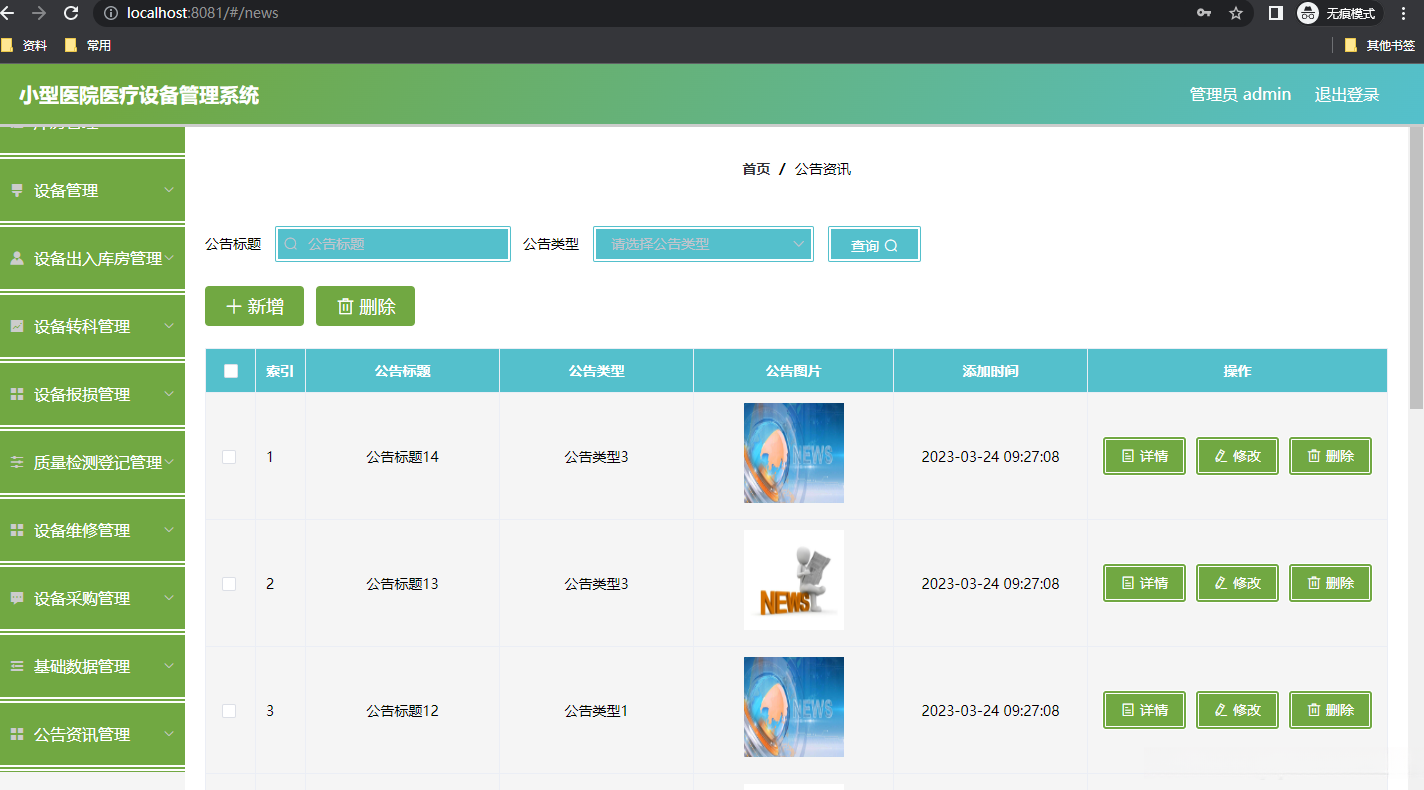Image resolution: width=1424 pixels, height=790 pixels.
Task: Tick the checkbox for 公告标题14
Action: point(229,456)
